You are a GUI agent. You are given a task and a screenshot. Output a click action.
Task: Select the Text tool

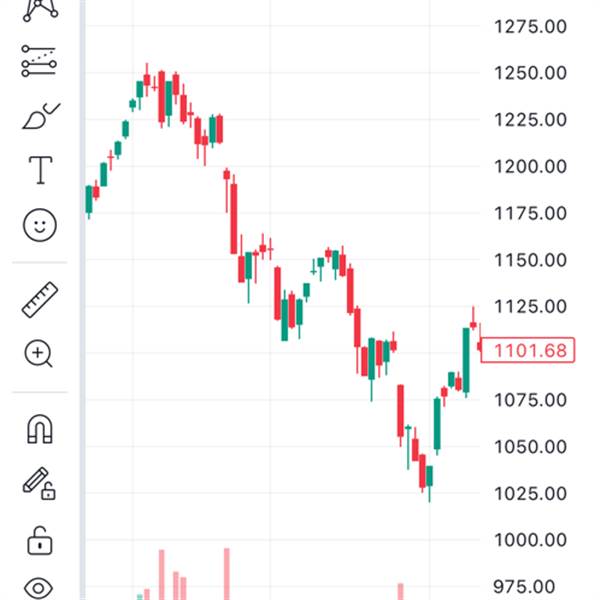tap(40, 170)
